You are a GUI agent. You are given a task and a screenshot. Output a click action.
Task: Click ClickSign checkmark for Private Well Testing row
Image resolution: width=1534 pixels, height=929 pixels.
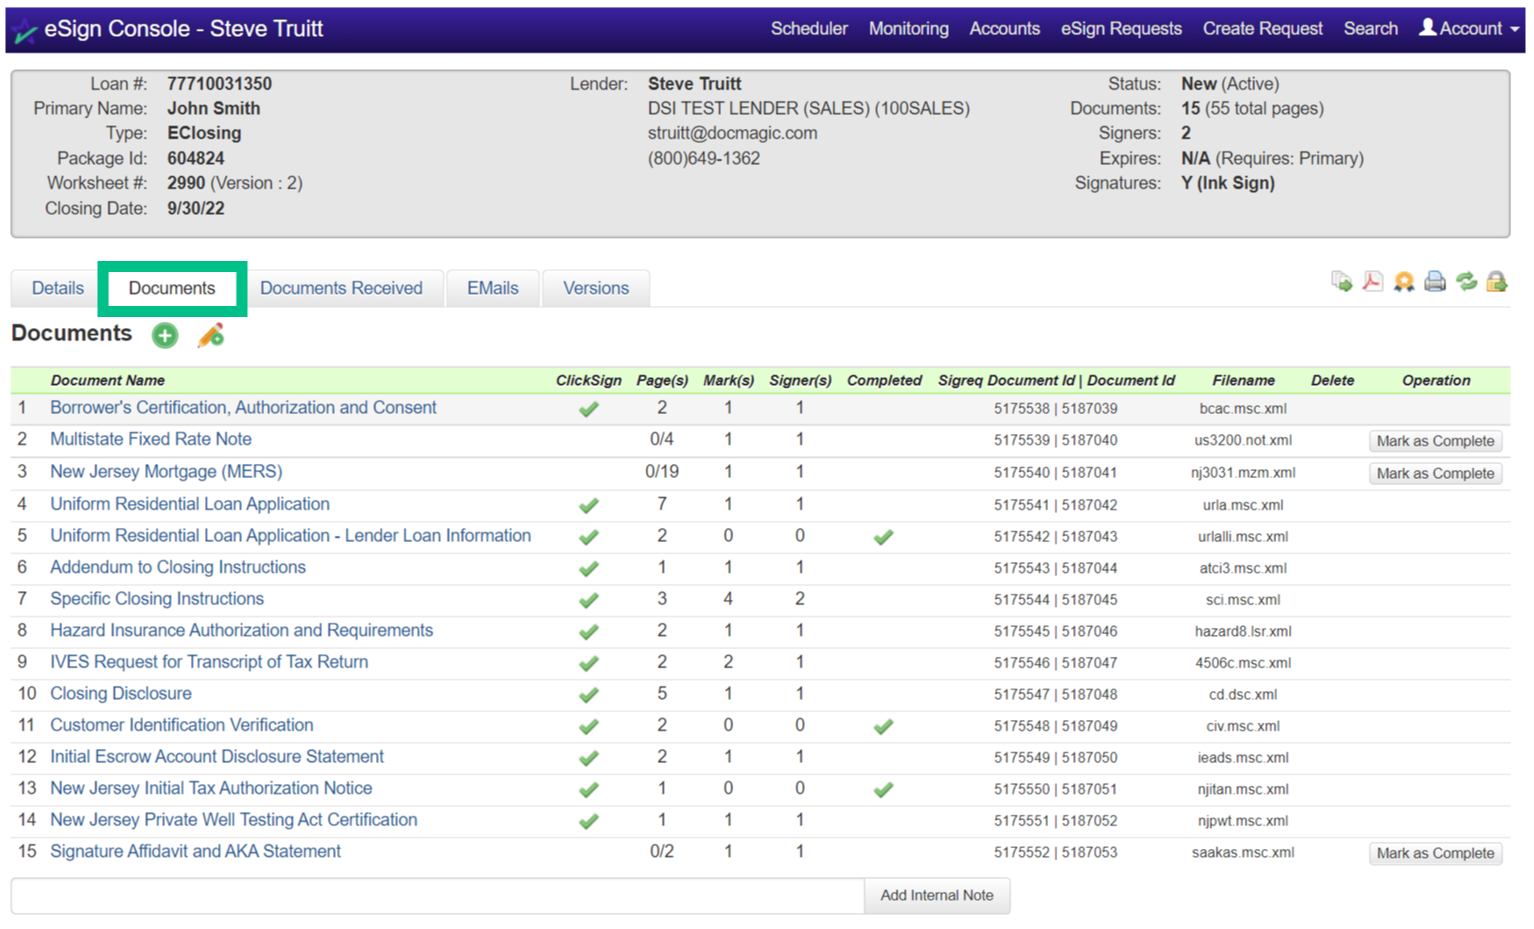click(589, 821)
